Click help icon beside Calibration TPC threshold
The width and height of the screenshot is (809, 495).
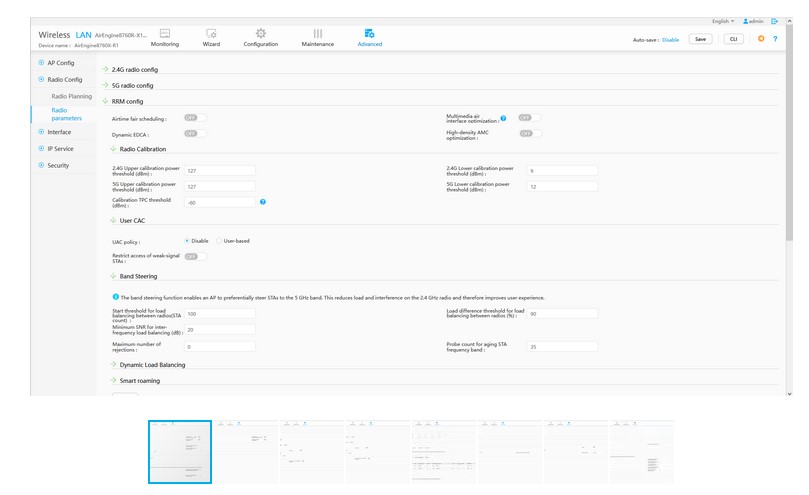pos(263,202)
